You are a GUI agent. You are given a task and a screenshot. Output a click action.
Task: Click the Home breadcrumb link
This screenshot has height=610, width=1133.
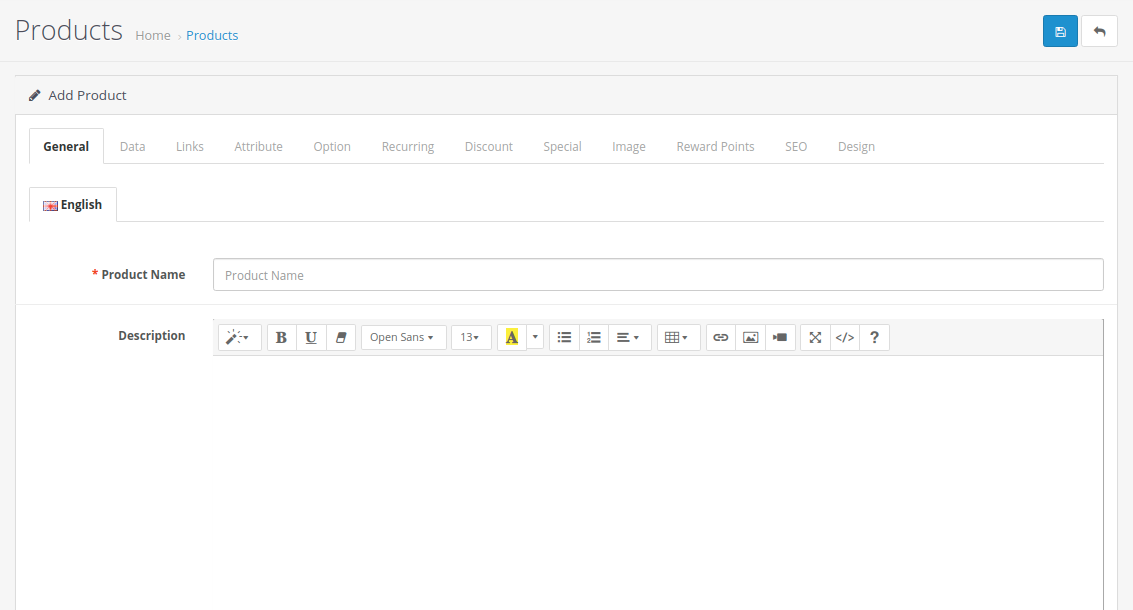point(152,35)
